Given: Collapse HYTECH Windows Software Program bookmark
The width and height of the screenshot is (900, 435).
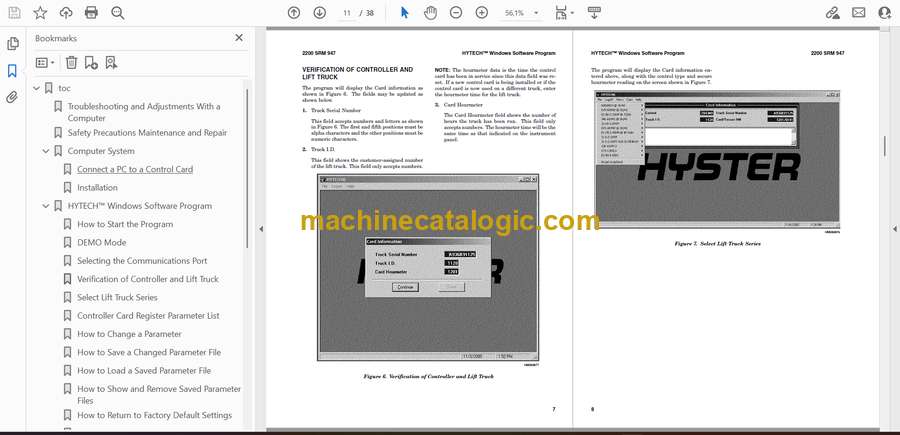Looking at the screenshot, I should [x=46, y=206].
